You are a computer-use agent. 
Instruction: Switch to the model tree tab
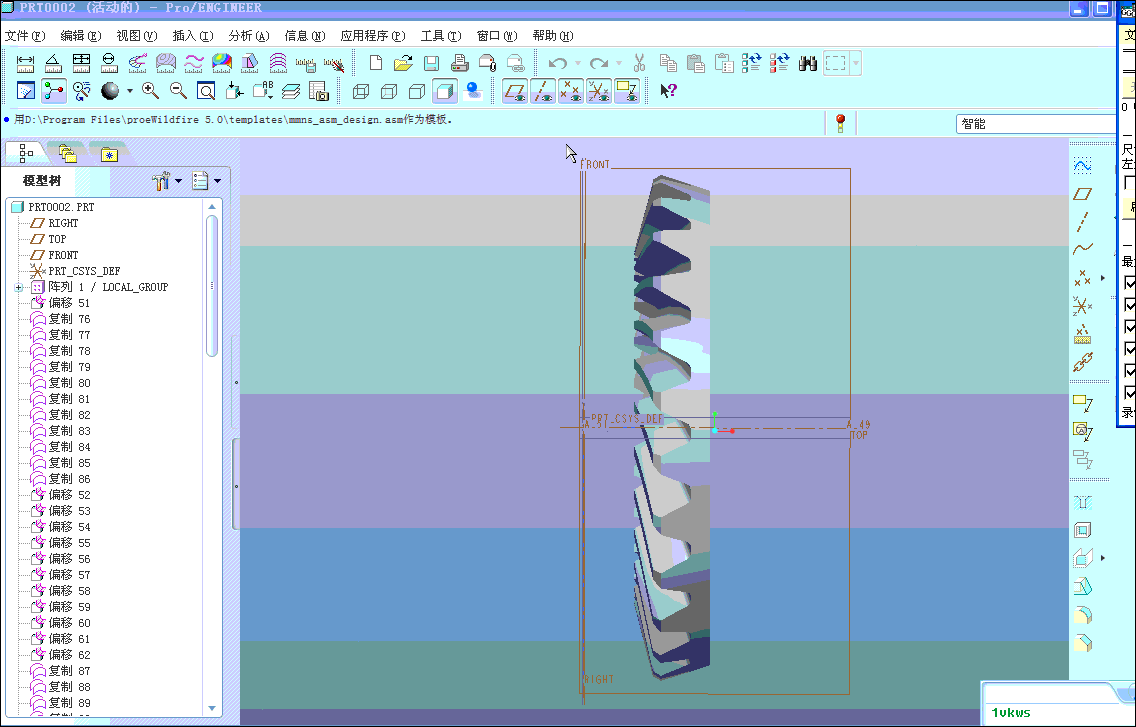tap(26, 153)
